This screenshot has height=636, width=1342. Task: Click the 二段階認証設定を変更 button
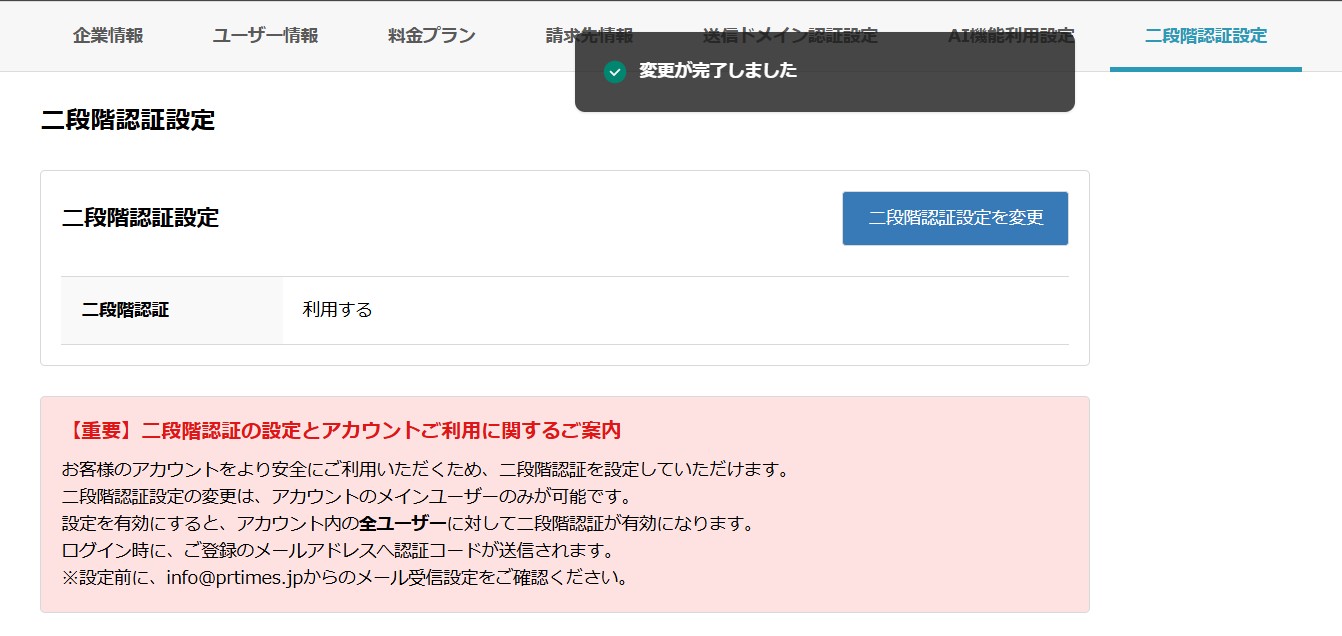[x=954, y=218]
